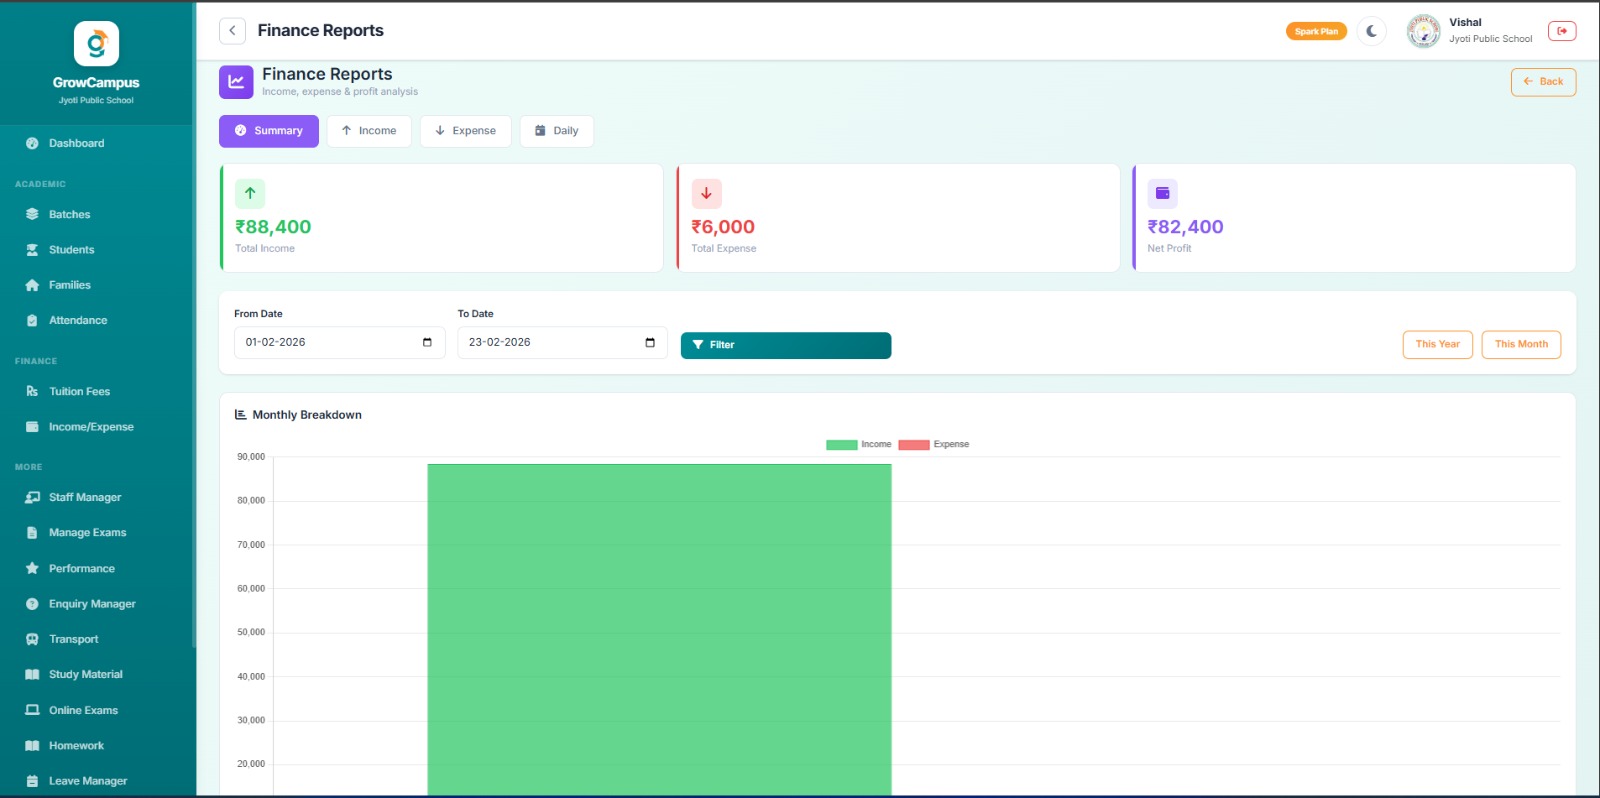Toggle dark mode with the moon icon
Viewport: 1600px width, 798px height.
coord(1371,31)
